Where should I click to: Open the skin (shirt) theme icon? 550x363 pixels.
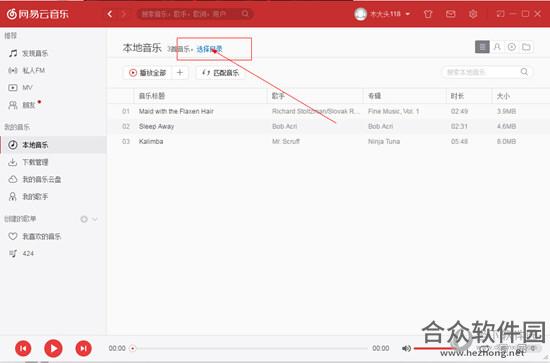coord(428,14)
